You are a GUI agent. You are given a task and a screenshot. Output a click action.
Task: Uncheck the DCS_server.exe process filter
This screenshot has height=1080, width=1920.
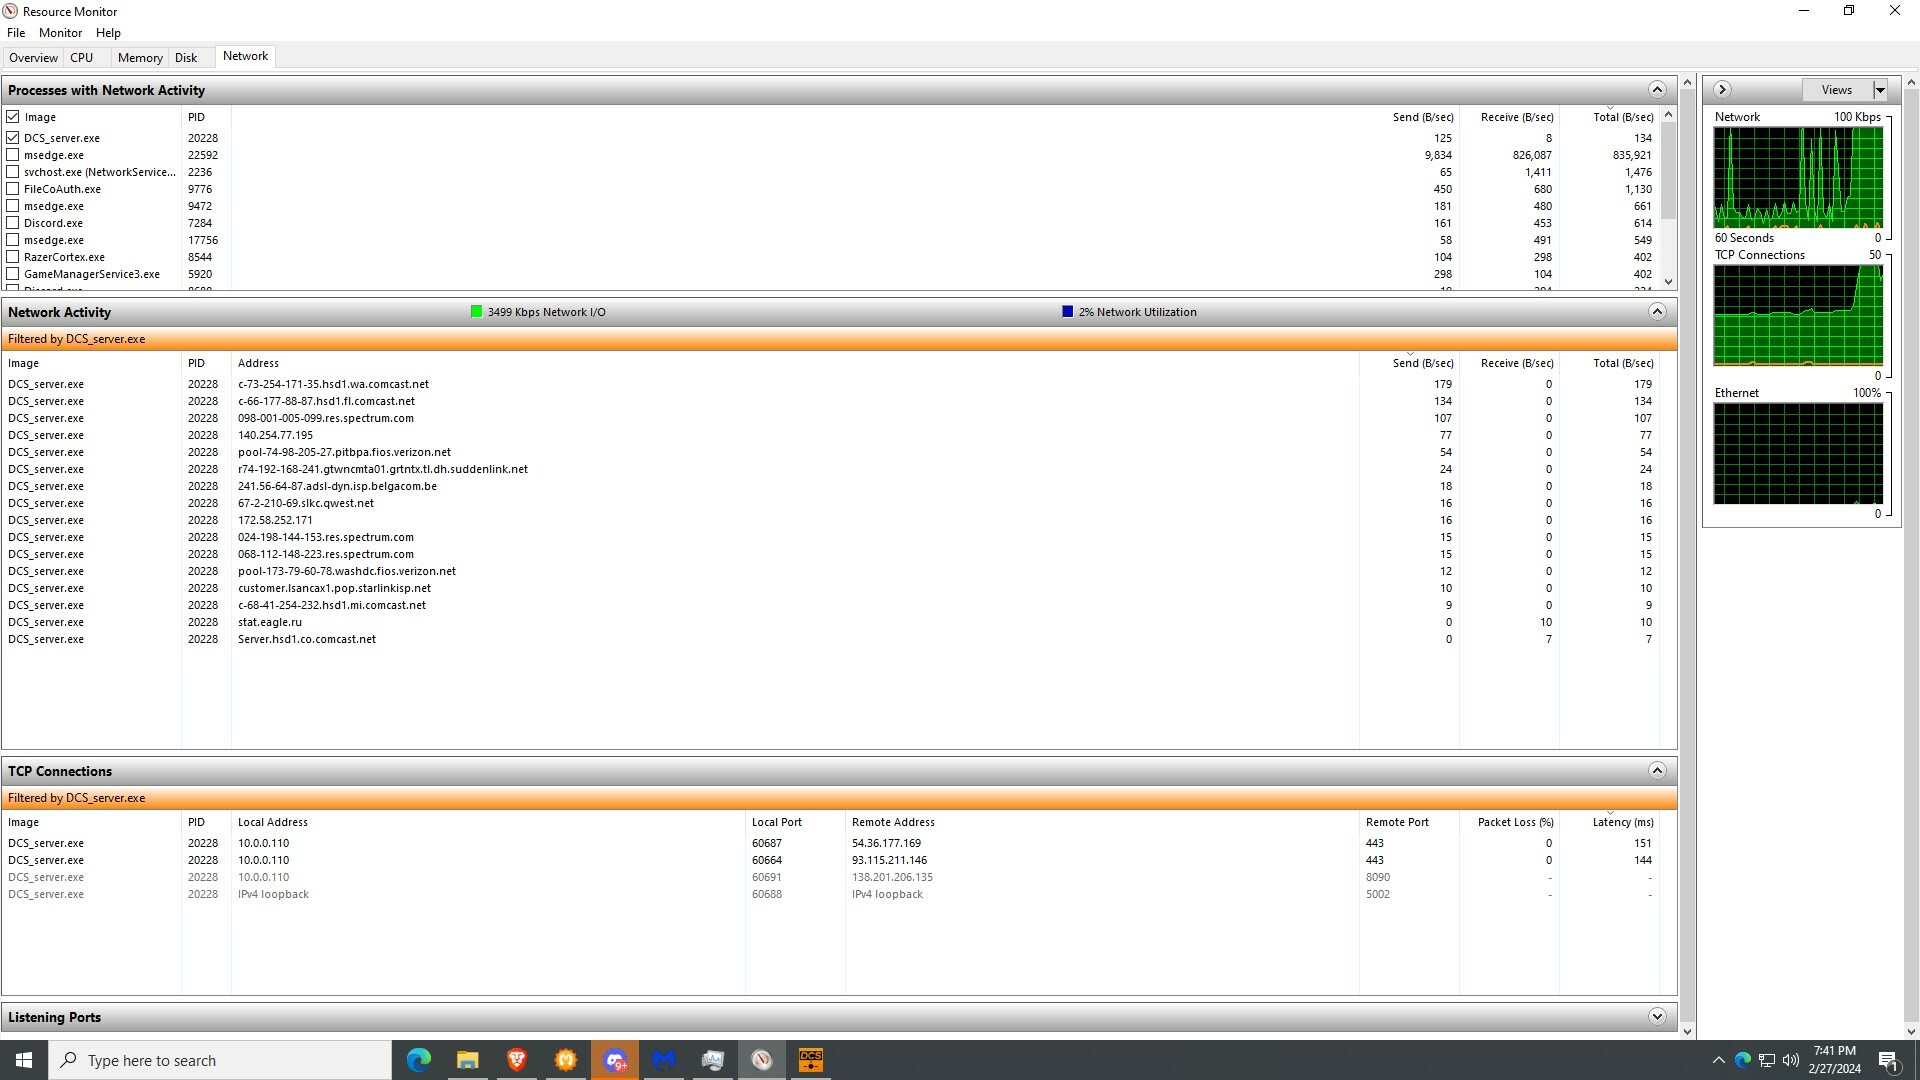(13, 138)
